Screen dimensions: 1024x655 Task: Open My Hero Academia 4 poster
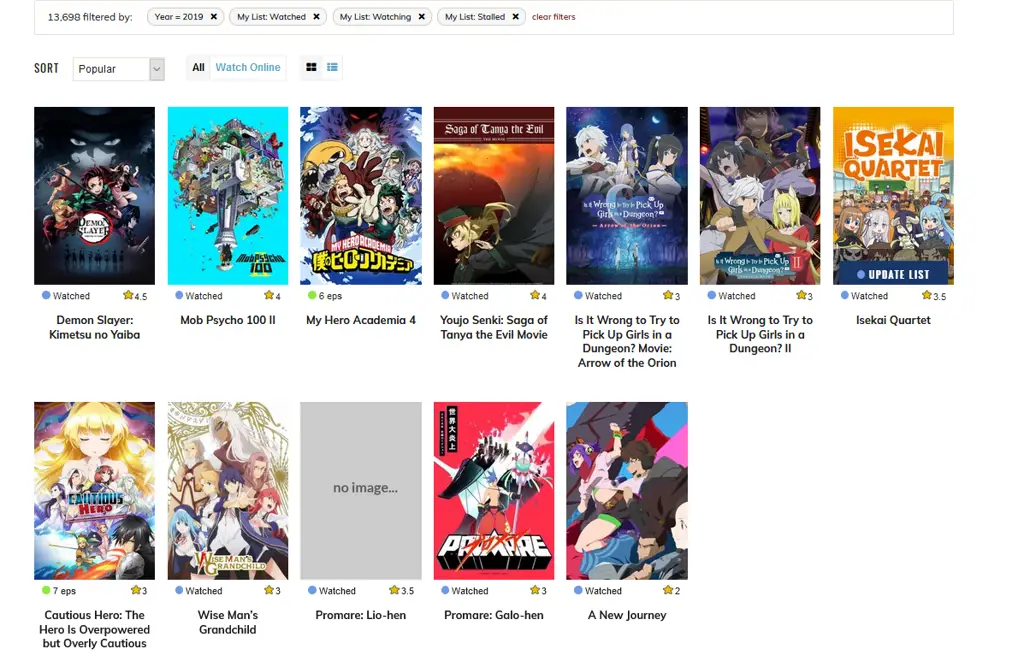pyautogui.click(x=361, y=196)
